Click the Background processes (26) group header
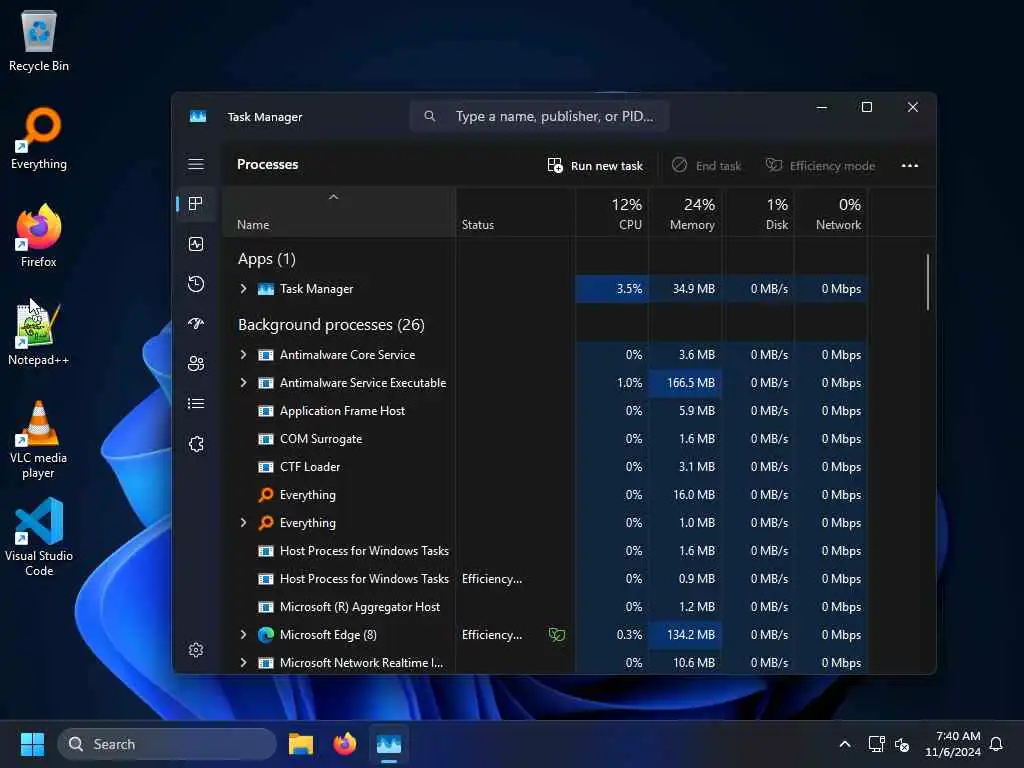 pos(331,325)
